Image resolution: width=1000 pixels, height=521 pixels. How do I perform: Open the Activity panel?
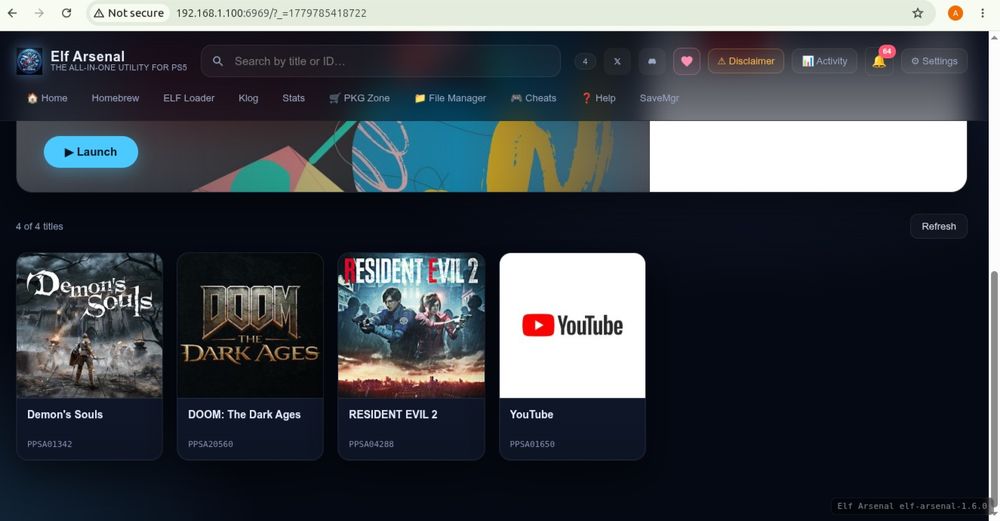point(825,61)
